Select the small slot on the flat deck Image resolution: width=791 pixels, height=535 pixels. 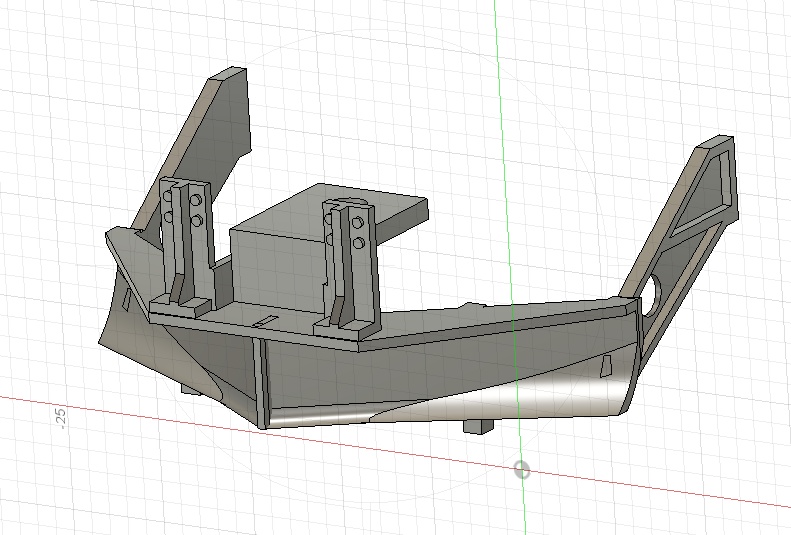[x=265, y=322]
